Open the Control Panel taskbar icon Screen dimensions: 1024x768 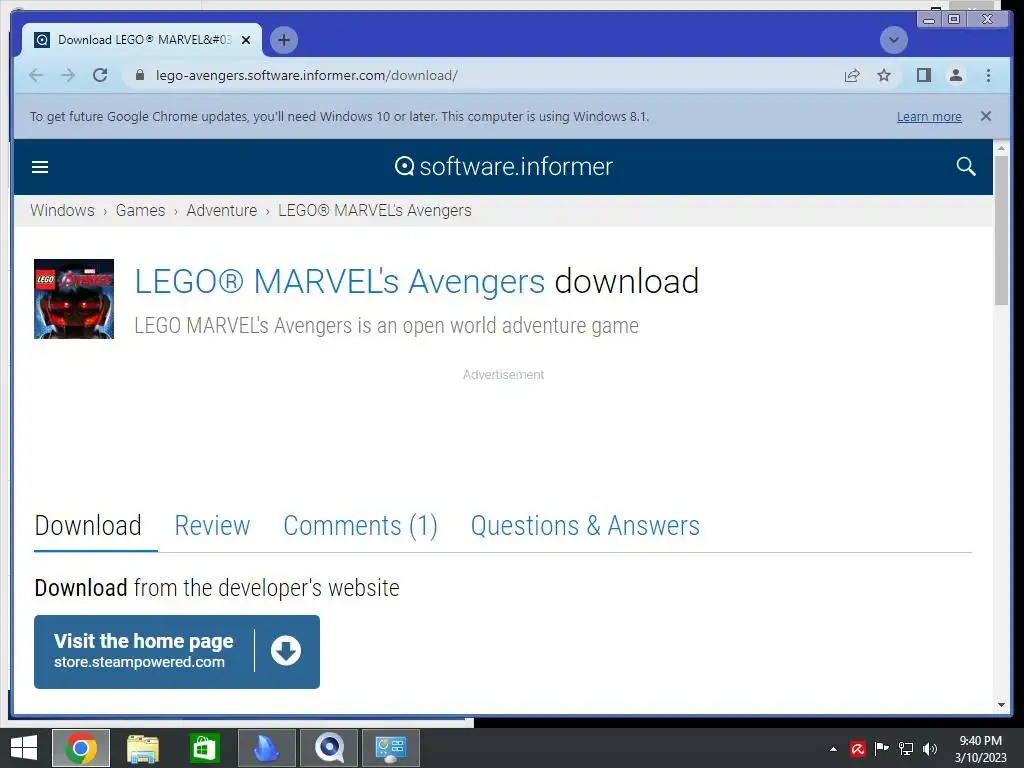(x=391, y=748)
